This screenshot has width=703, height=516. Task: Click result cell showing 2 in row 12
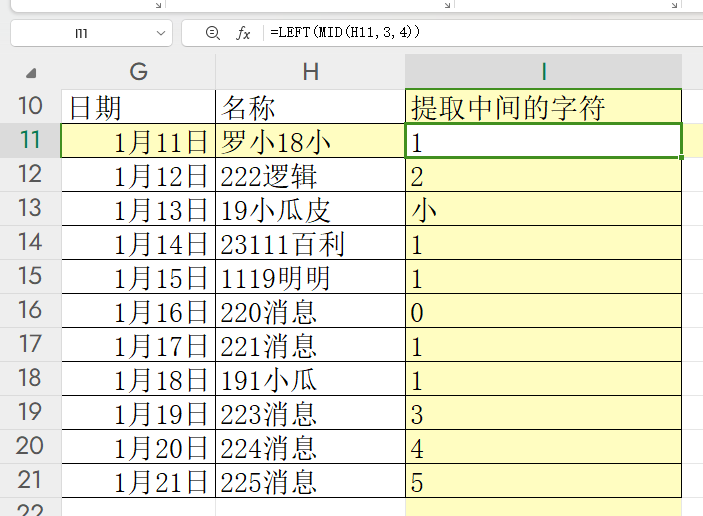(x=543, y=175)
